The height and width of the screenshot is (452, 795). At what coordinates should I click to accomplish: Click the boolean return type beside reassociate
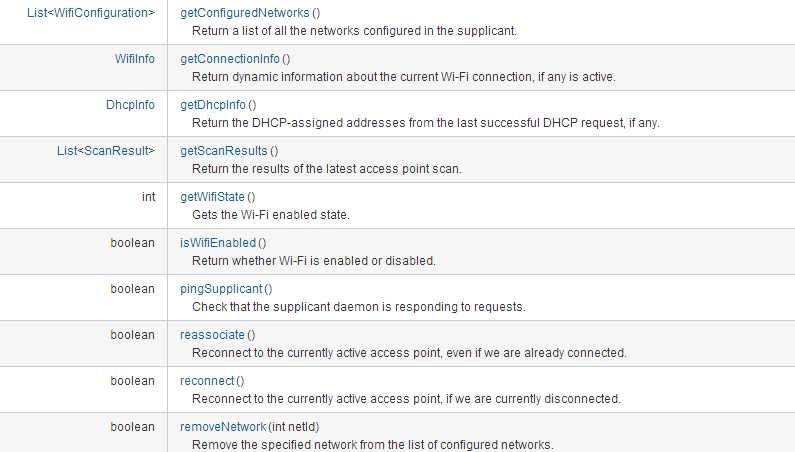click(x=133, y=334)
